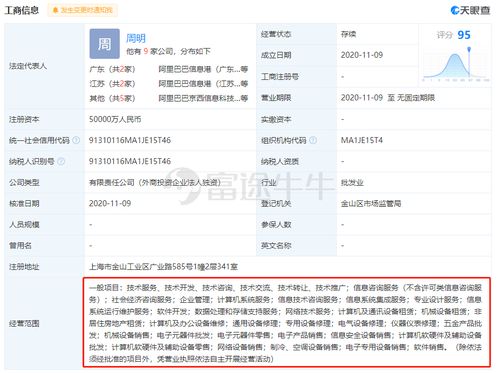Click the 曾用名 label

pyautogui.click(x=20, y=246)
